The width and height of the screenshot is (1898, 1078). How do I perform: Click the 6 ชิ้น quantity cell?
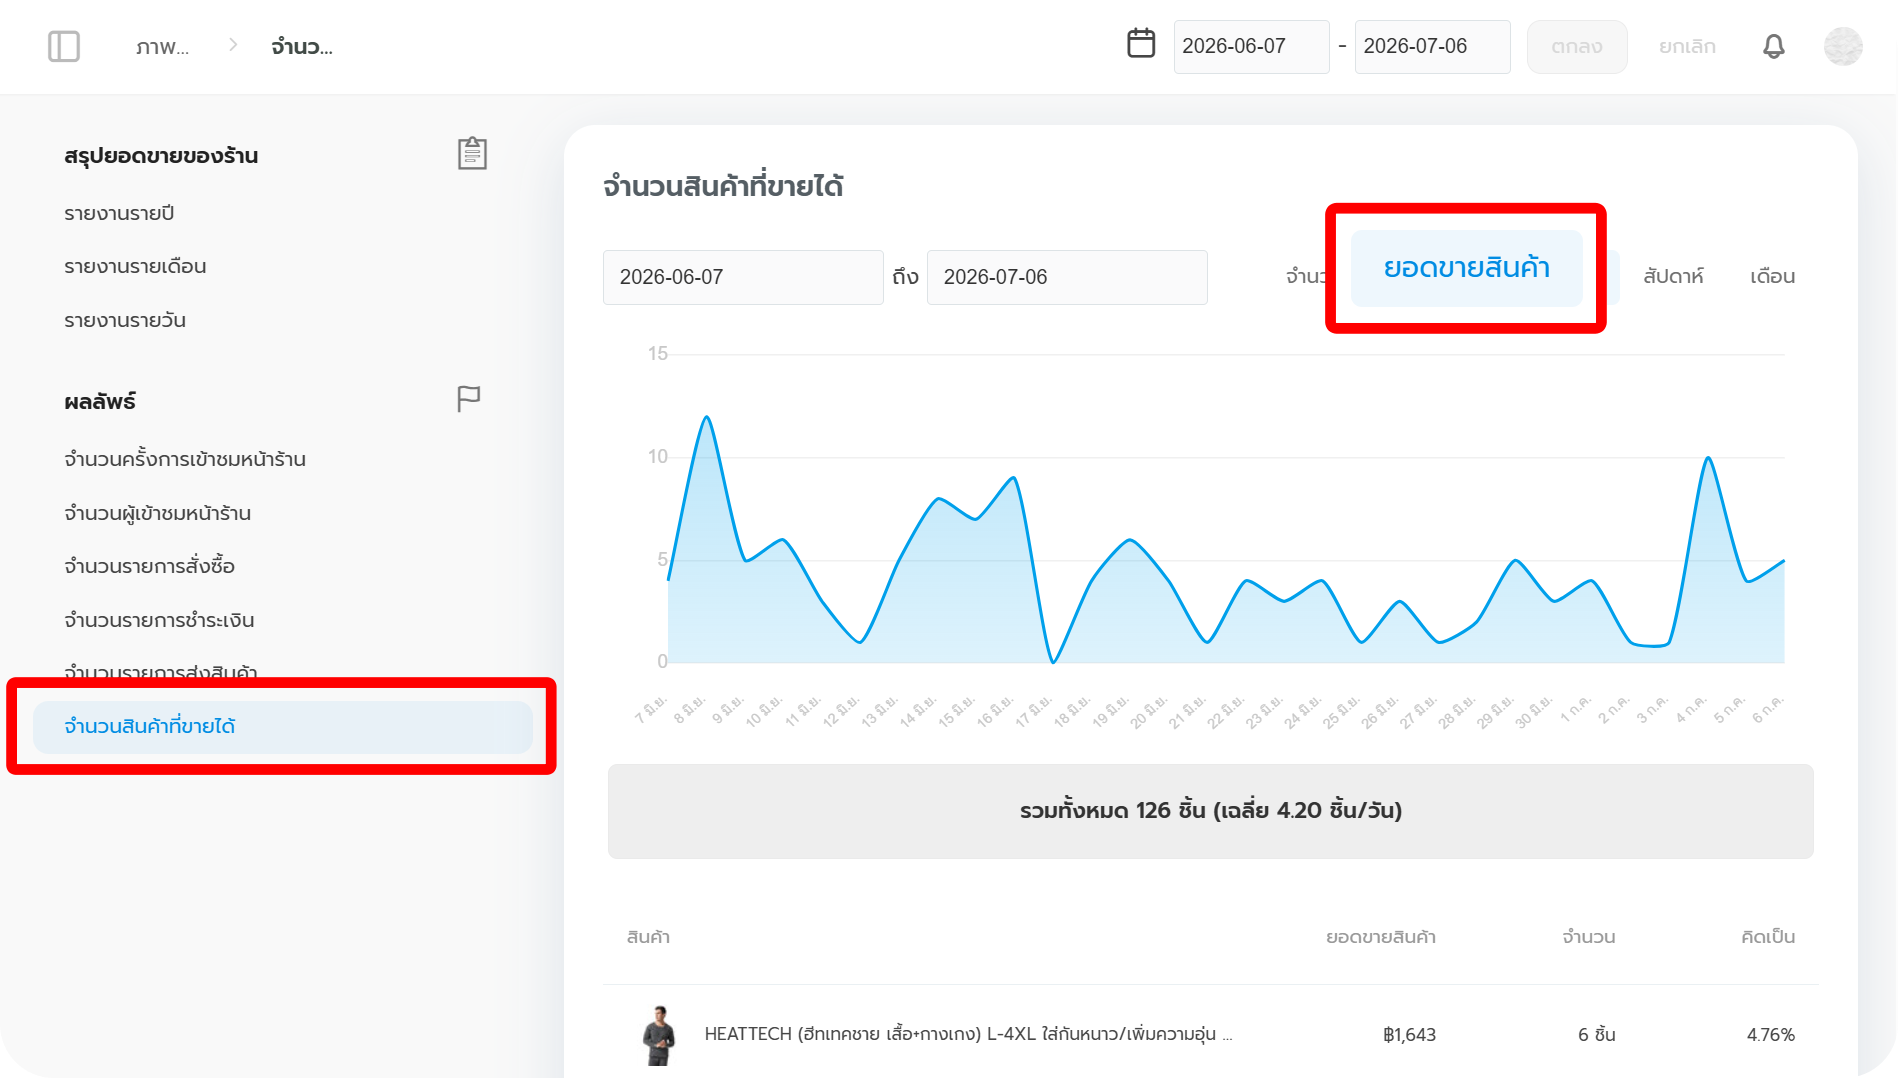(x=1596, y=1035)
